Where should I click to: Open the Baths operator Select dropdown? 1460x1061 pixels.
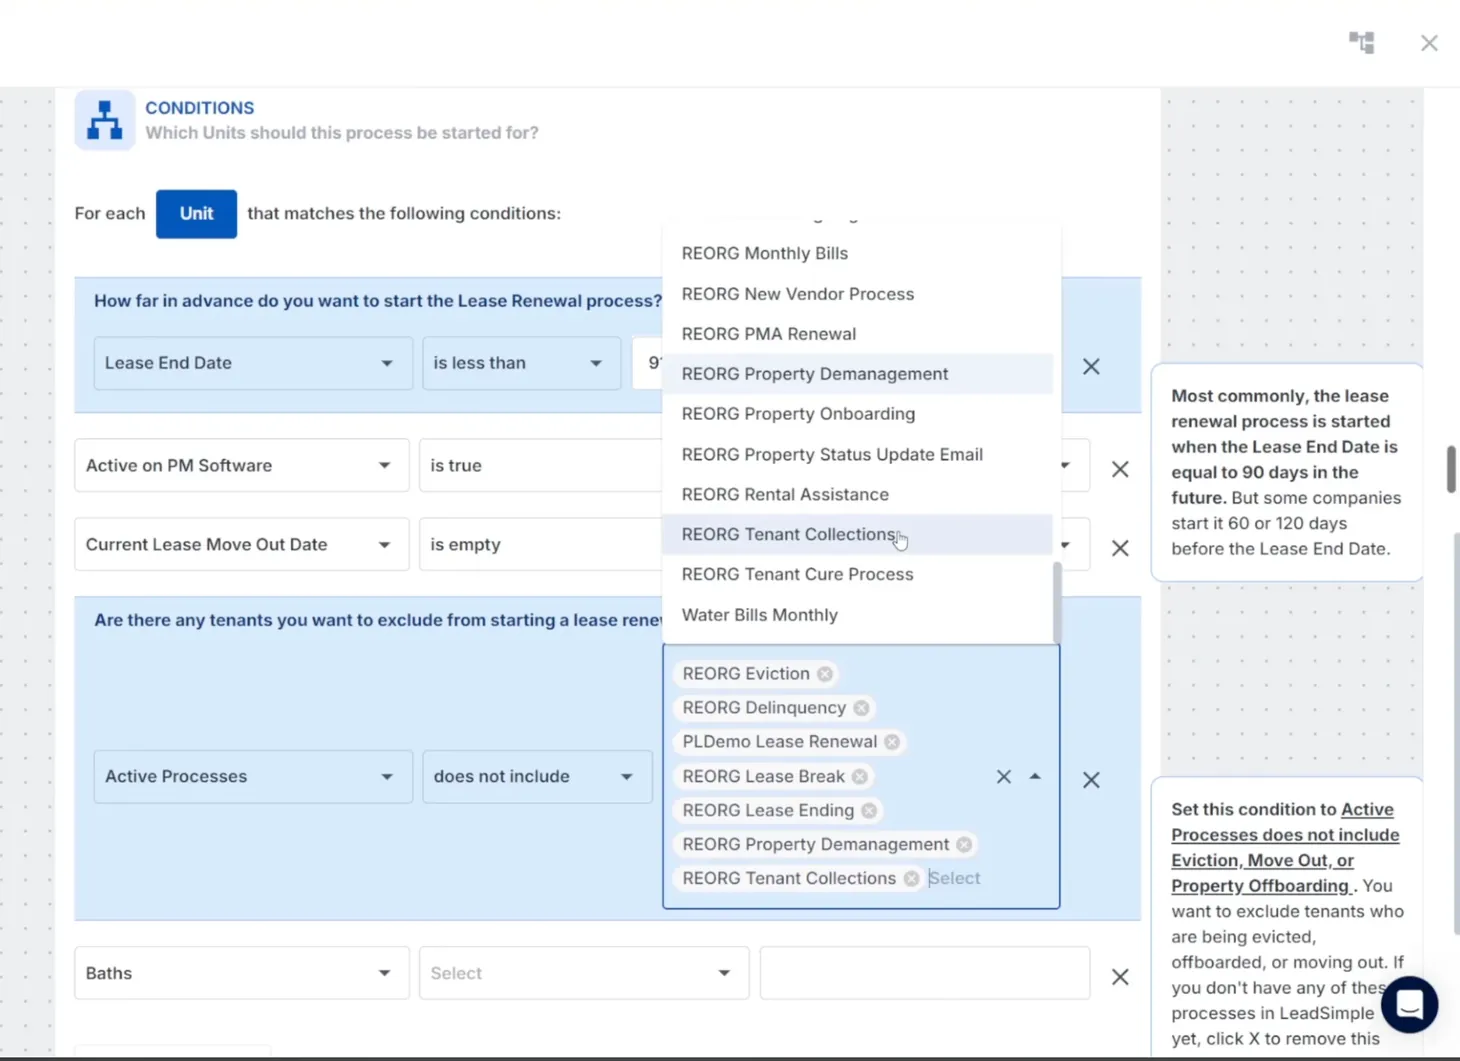(584, 973)
